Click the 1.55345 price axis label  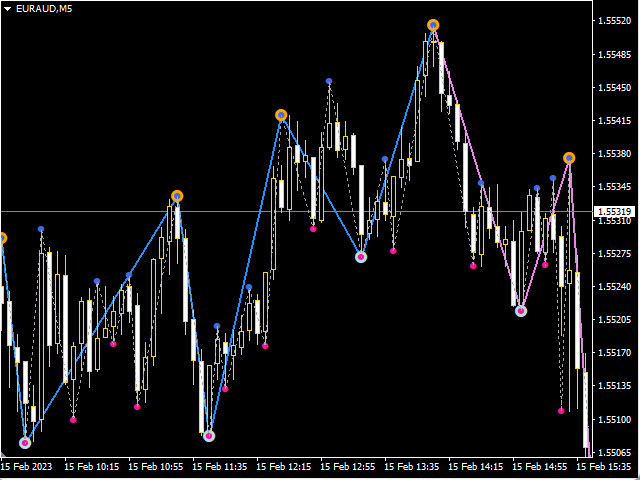[x=614, y=187]
